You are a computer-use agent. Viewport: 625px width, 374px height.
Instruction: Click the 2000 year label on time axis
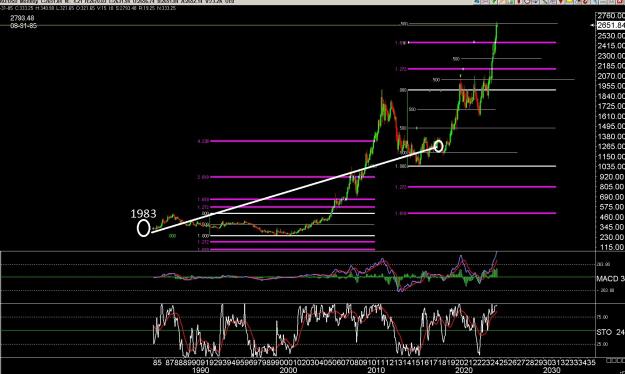(x=289, y=370)
